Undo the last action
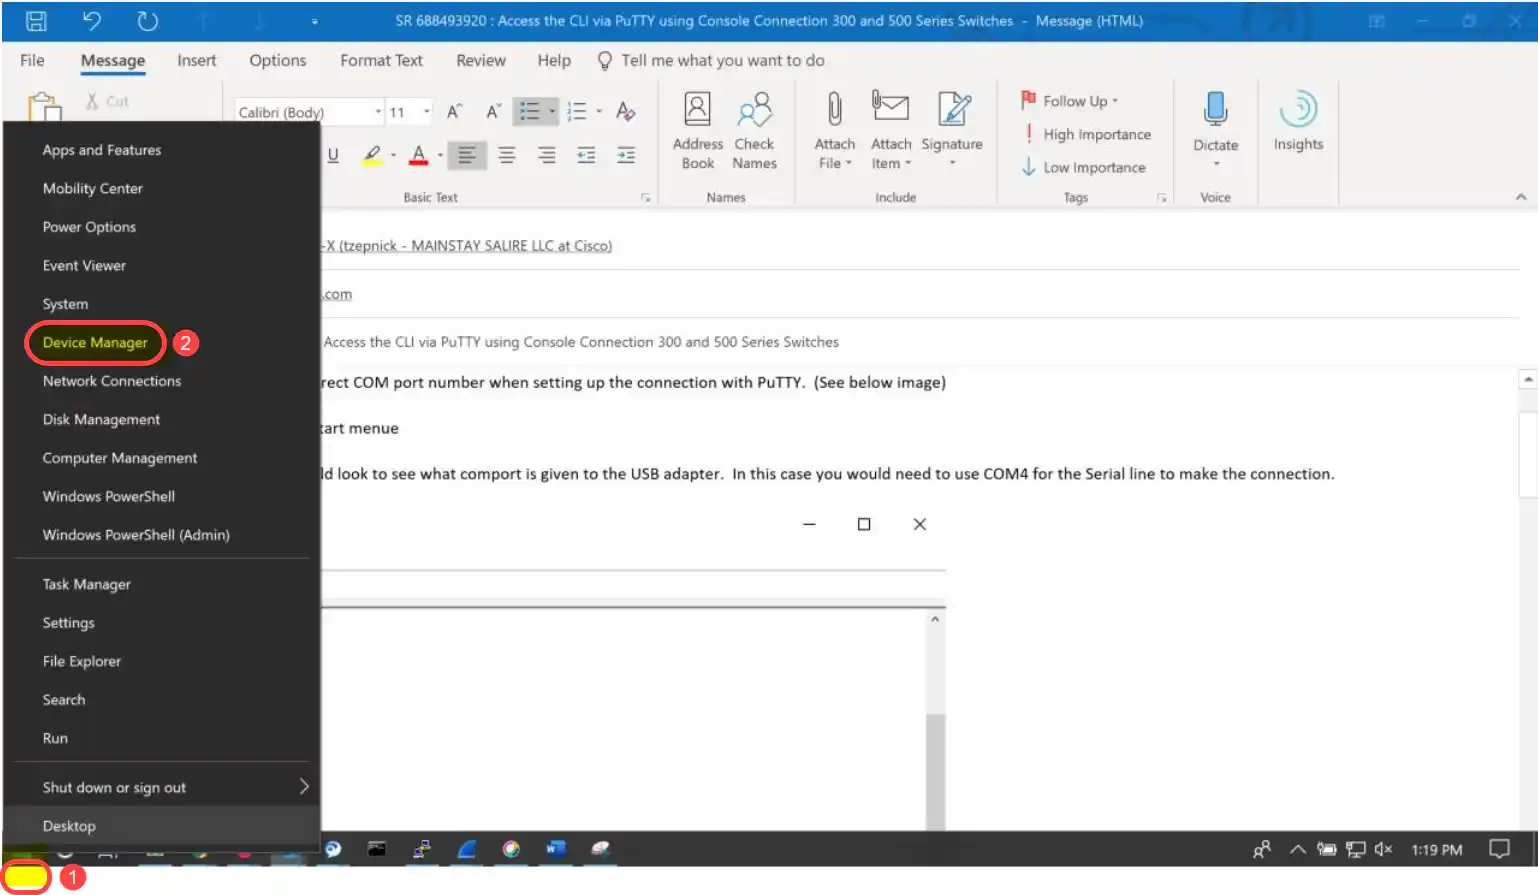 [91, 21]
